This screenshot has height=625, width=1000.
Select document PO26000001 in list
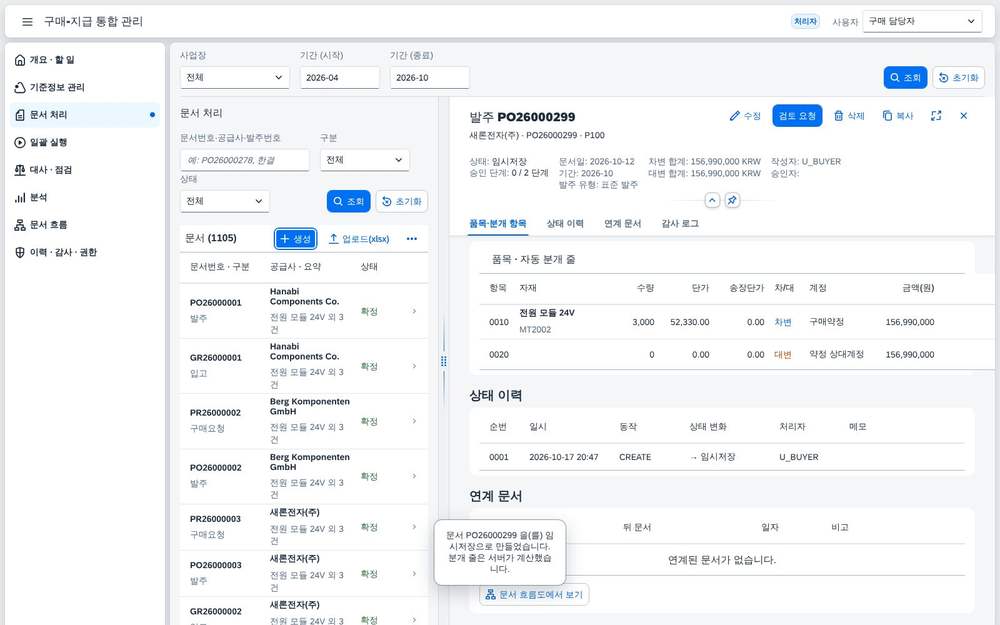[x=304, y=311]
